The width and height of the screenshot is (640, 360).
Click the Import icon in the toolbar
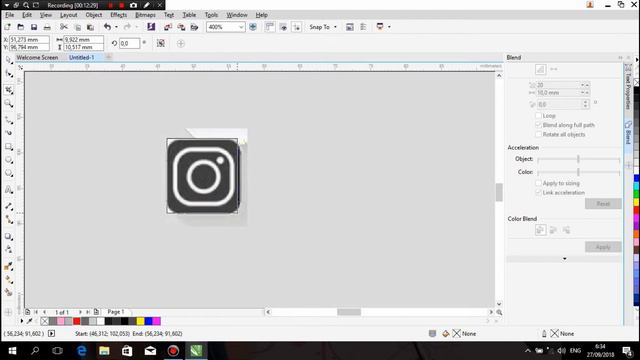pyautogui.click(x=167, y=27)
